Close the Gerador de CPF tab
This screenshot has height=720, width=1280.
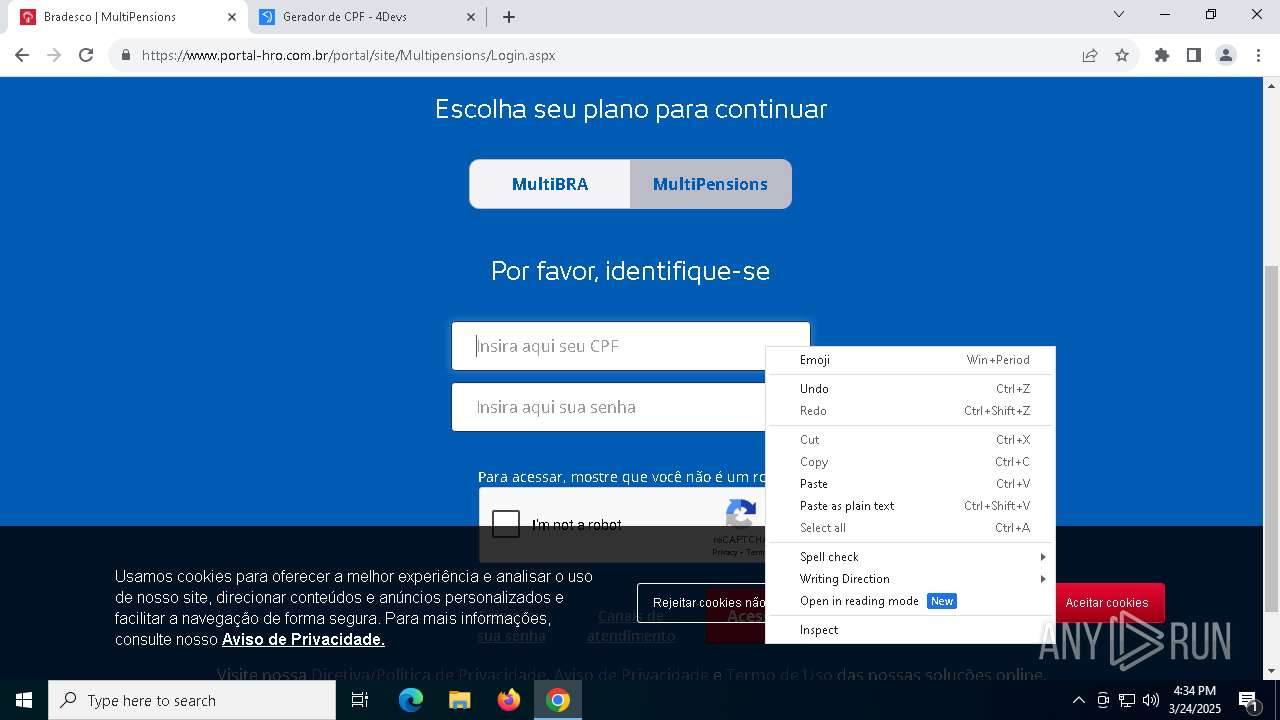tap(471, 17)
